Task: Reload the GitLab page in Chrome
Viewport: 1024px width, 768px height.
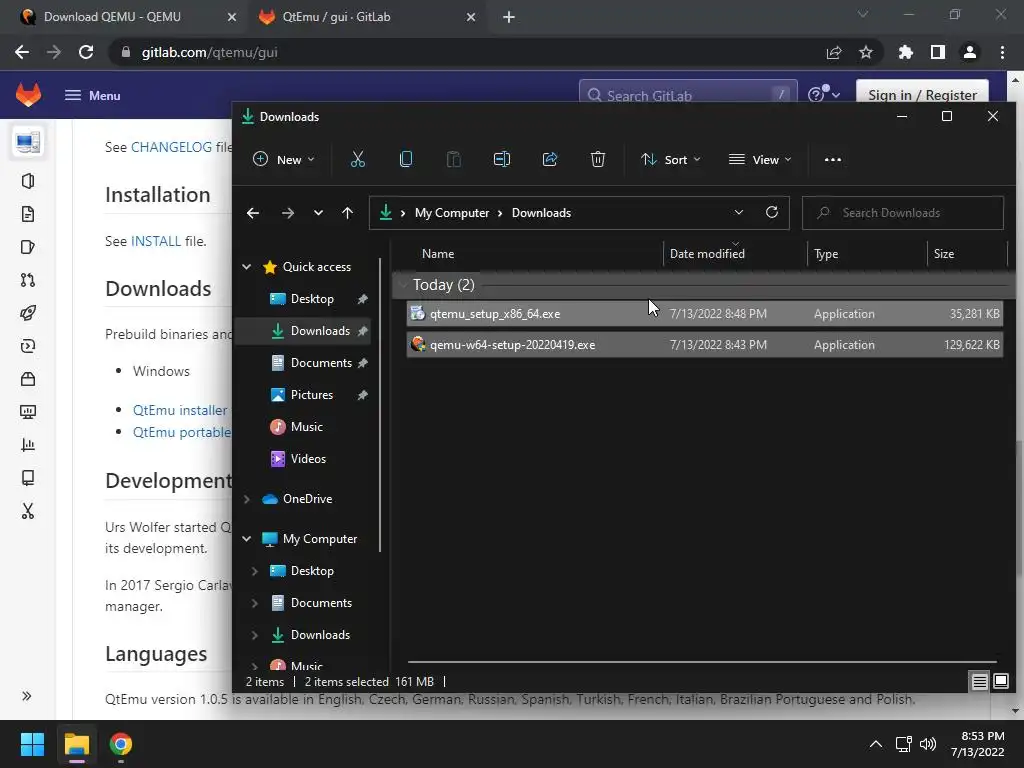Action: pyautogui.click(x=86, y=52)
